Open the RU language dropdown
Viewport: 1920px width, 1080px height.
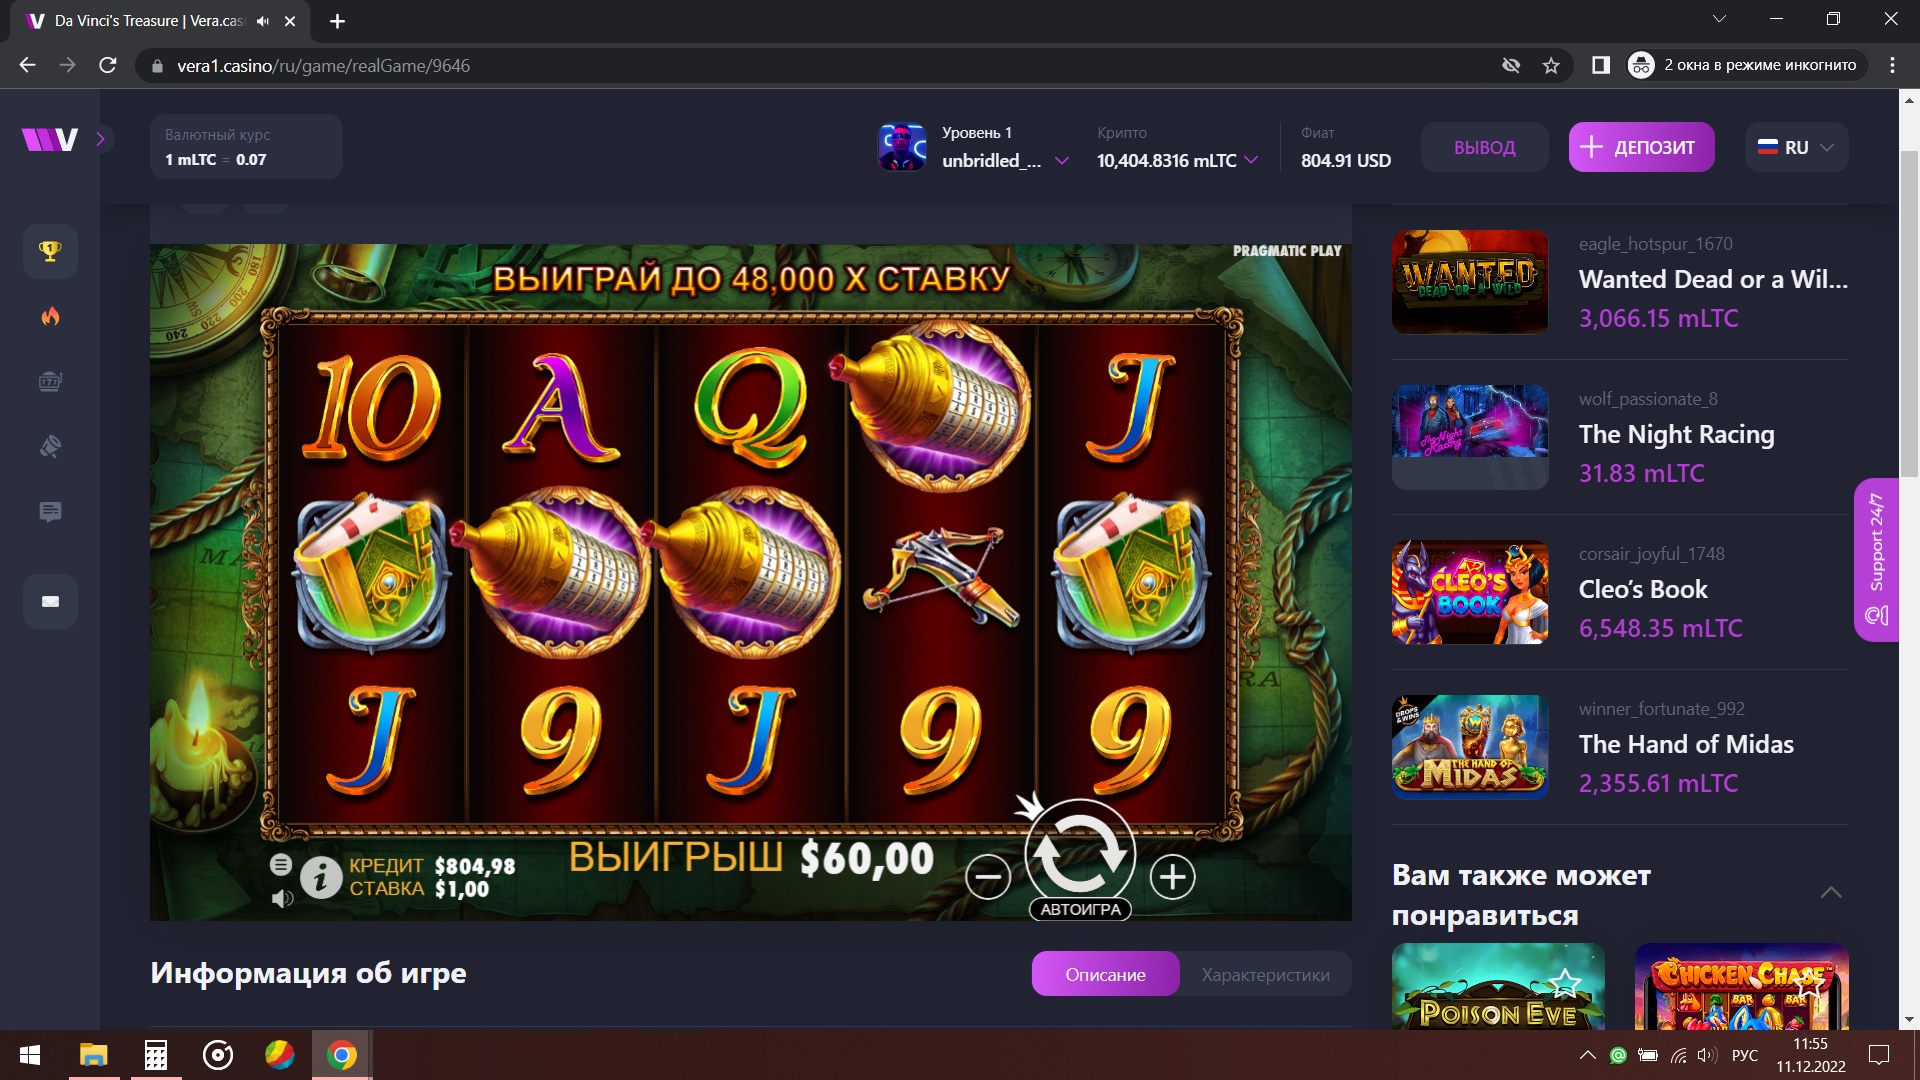tap(1796, 147)
